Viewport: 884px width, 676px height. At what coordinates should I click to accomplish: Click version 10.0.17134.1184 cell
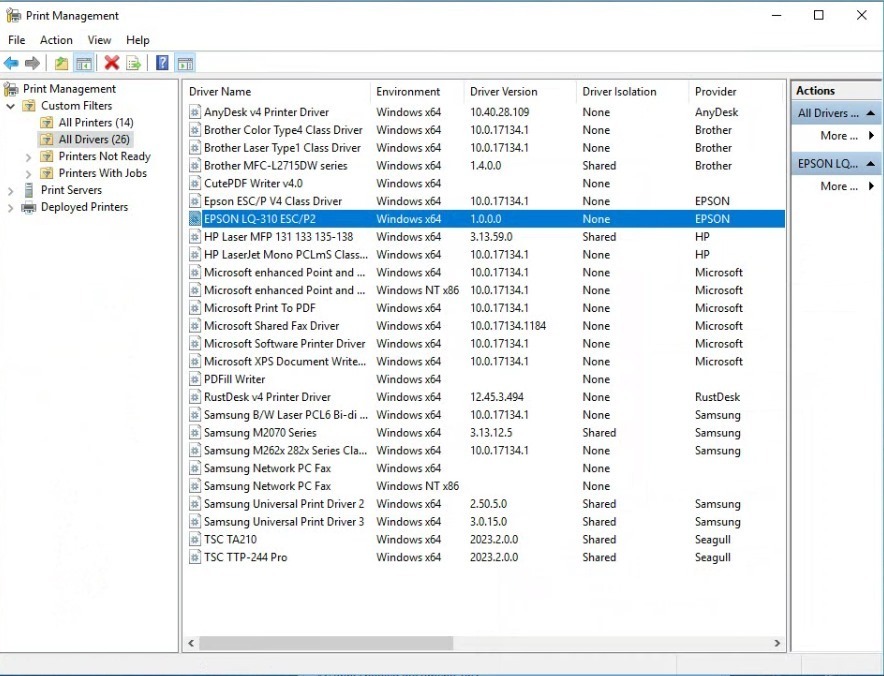(507, 326)
